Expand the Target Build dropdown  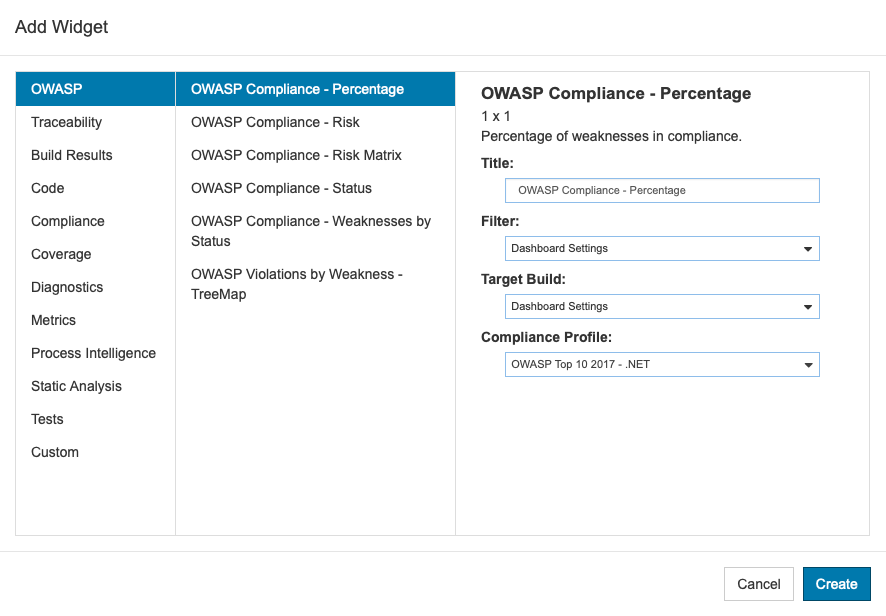662,306
